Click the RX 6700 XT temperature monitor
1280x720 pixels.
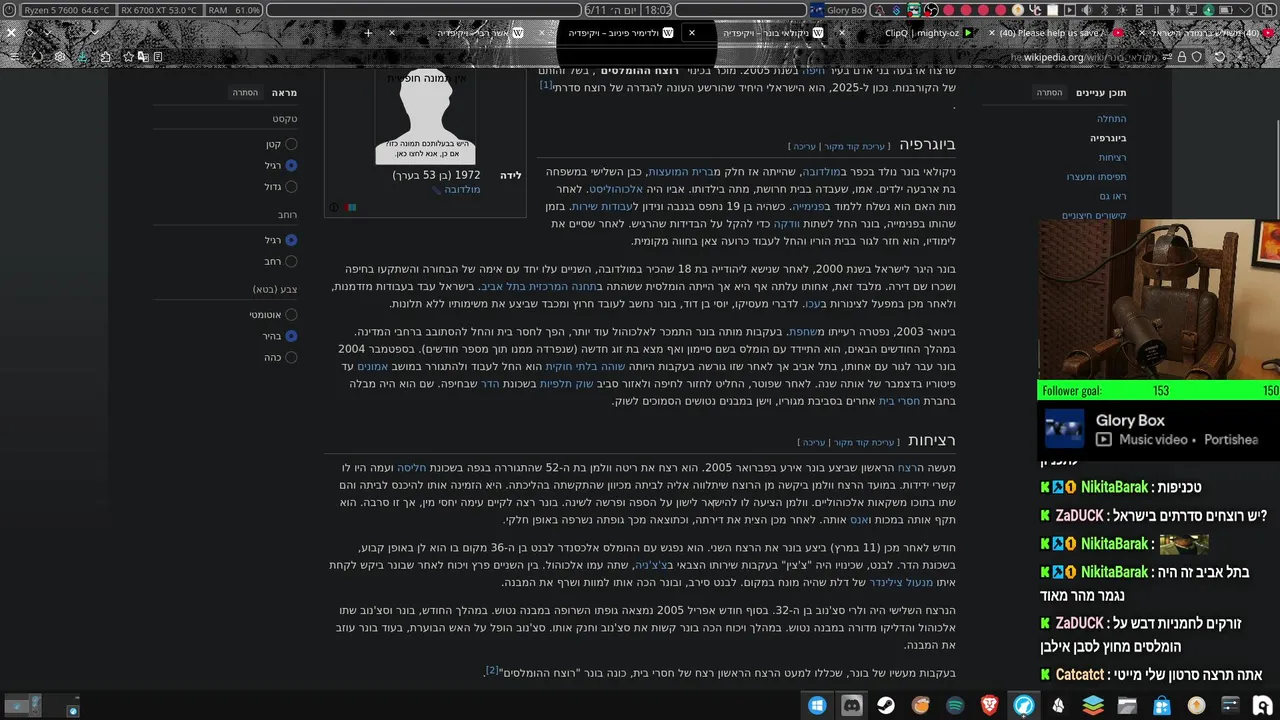pos(158,10)
